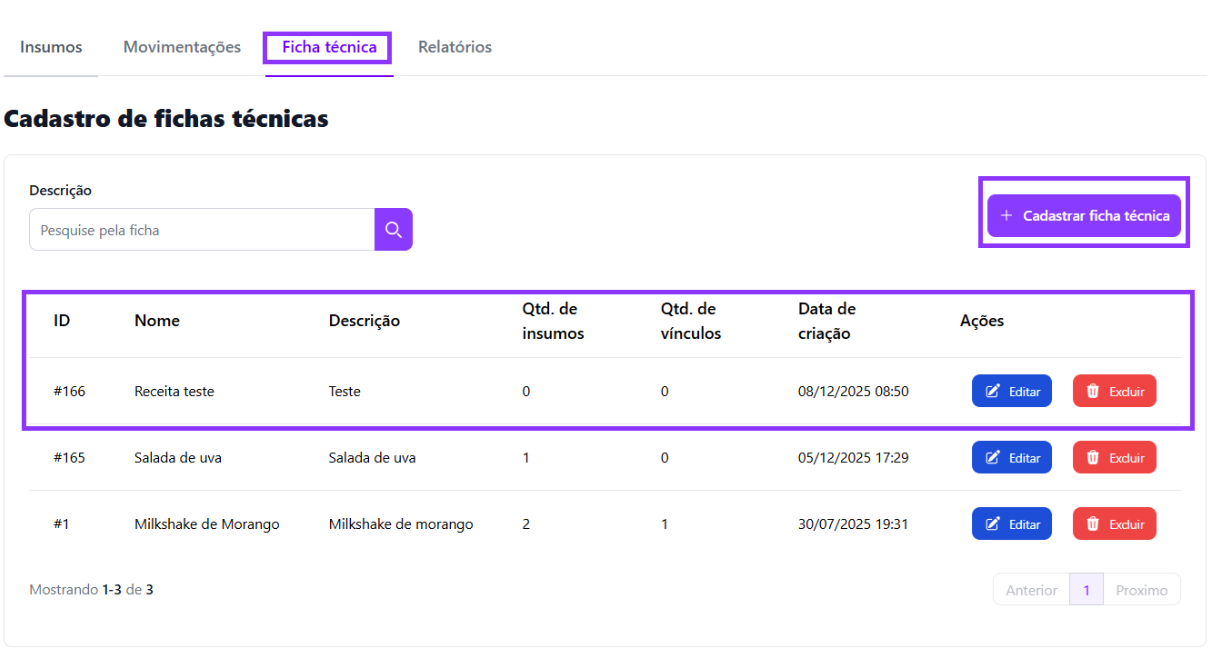The height and width of the screenshot is (653, 1212).
Task: Click trash icon for Salada de uva row
Action: [1093, 458]
